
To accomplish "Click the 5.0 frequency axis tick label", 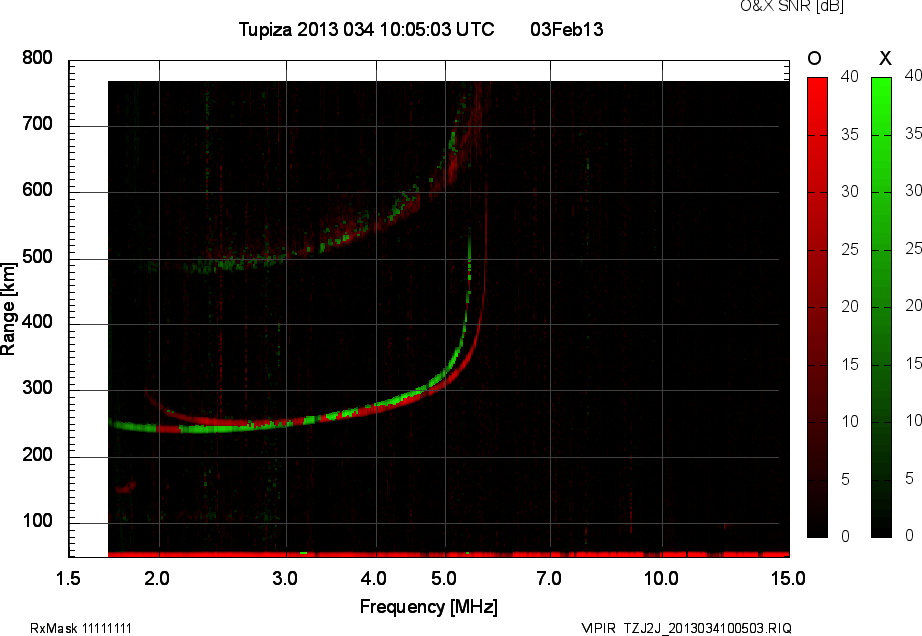I will 446,578.
